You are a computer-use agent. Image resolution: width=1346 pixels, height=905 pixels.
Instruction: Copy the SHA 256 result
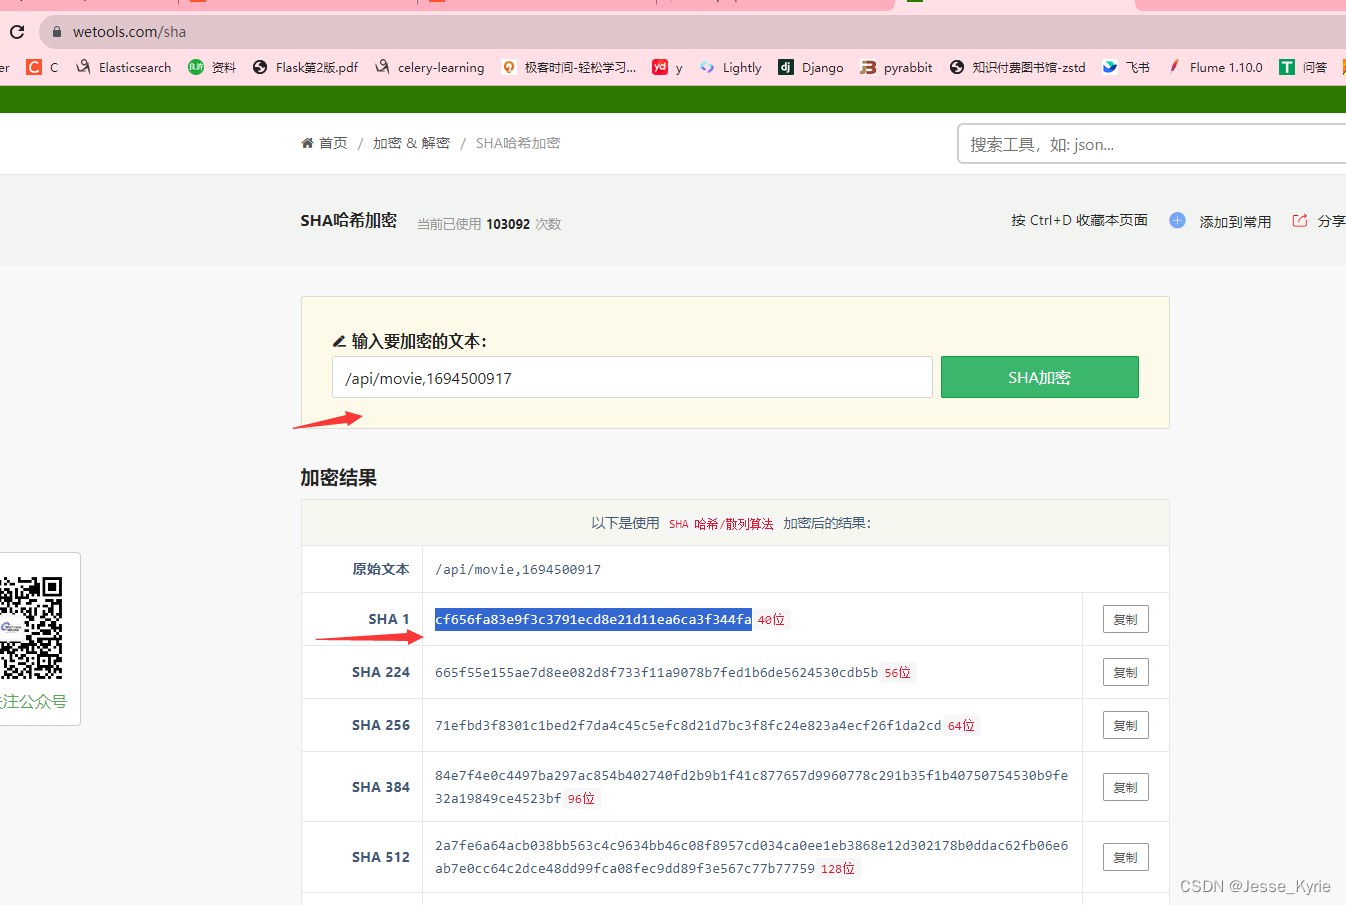click(x=1125, y=724)
